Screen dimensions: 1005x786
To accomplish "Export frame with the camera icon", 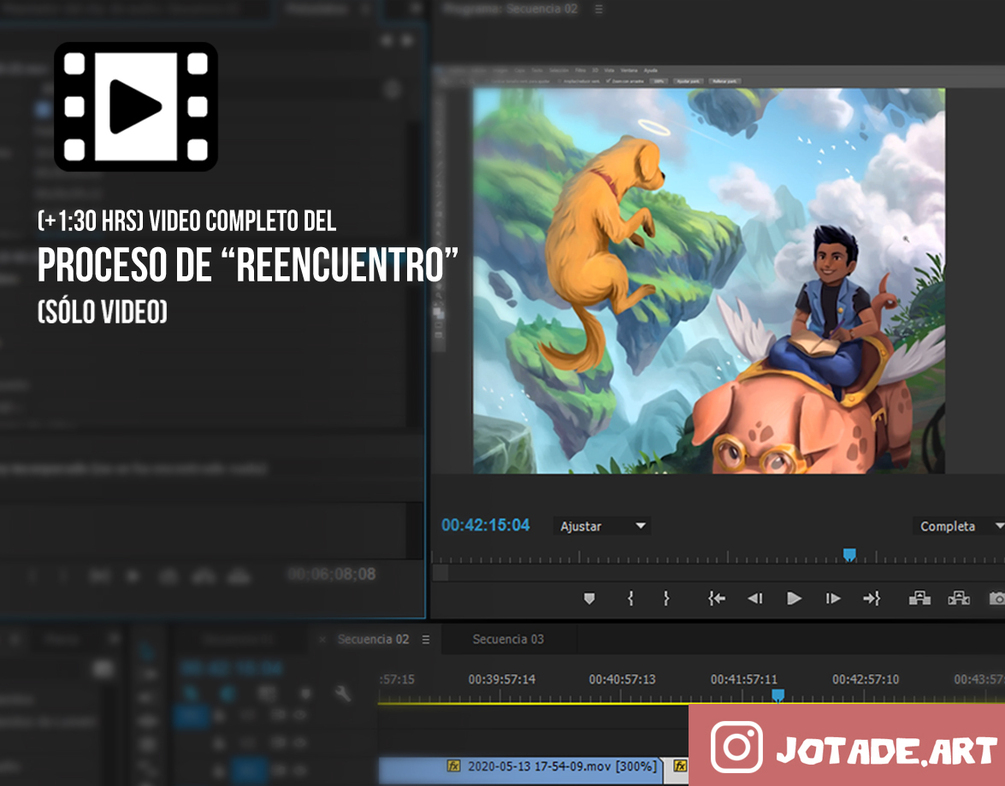I will [x=997, y=598].
